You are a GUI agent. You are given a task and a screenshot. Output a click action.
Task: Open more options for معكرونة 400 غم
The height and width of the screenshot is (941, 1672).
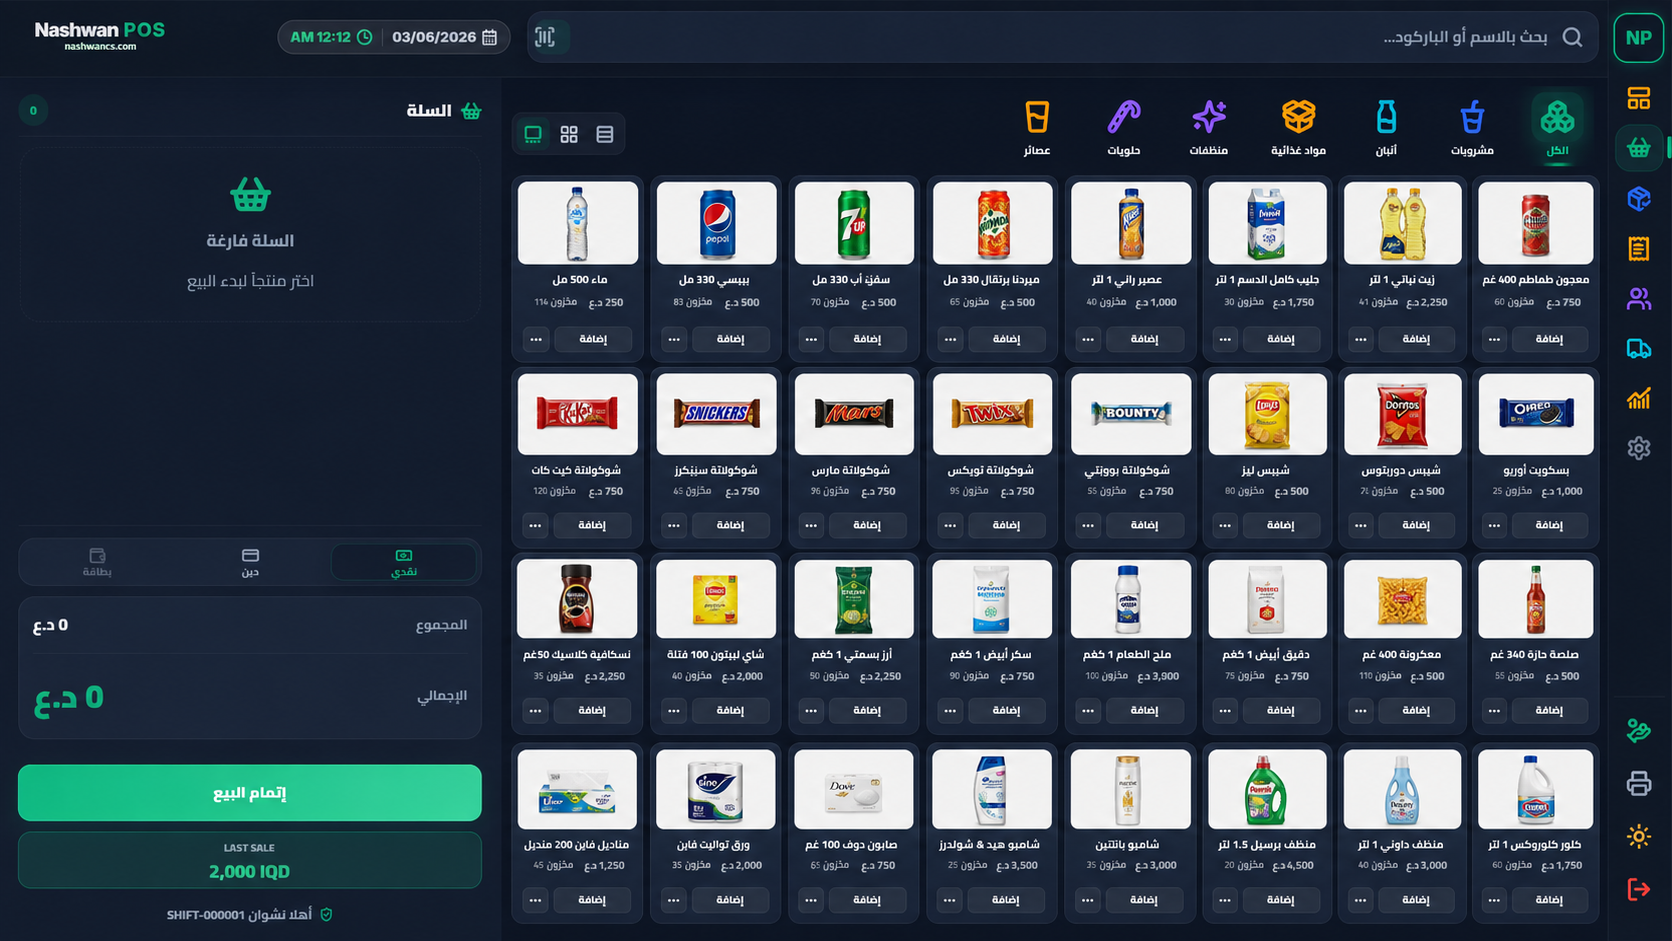tap(1361, 710)
